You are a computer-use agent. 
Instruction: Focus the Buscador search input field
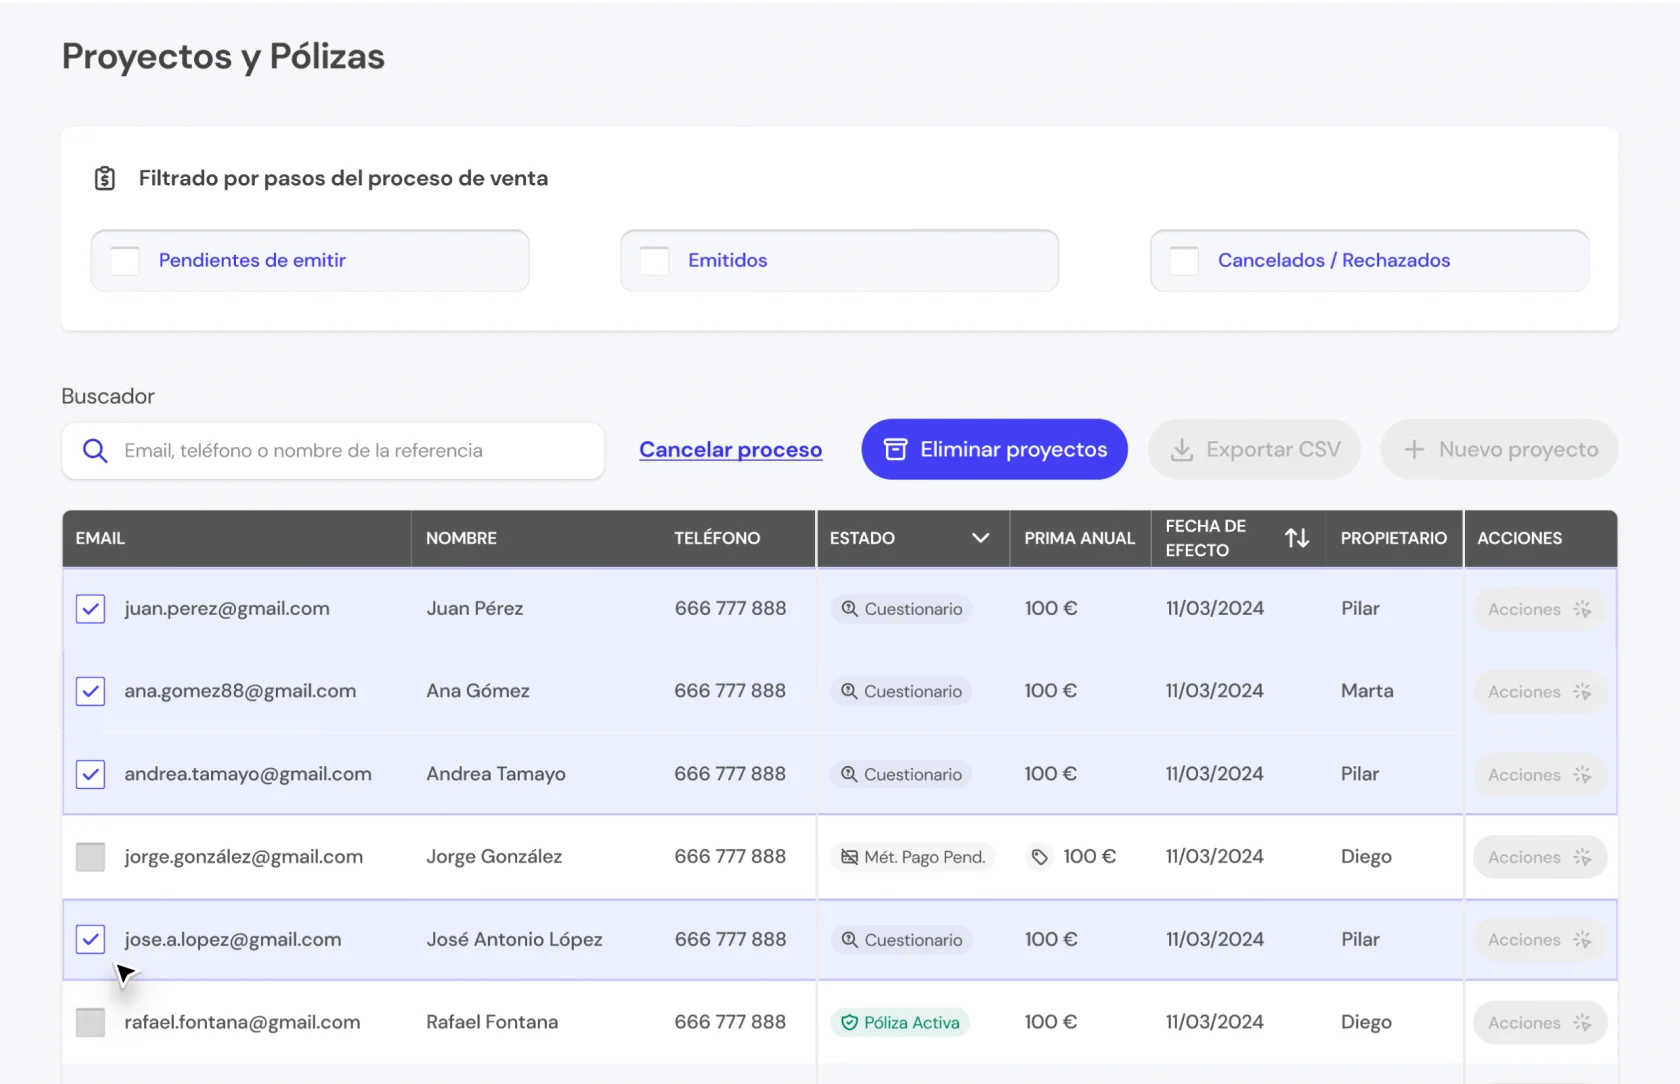point(350,451)
